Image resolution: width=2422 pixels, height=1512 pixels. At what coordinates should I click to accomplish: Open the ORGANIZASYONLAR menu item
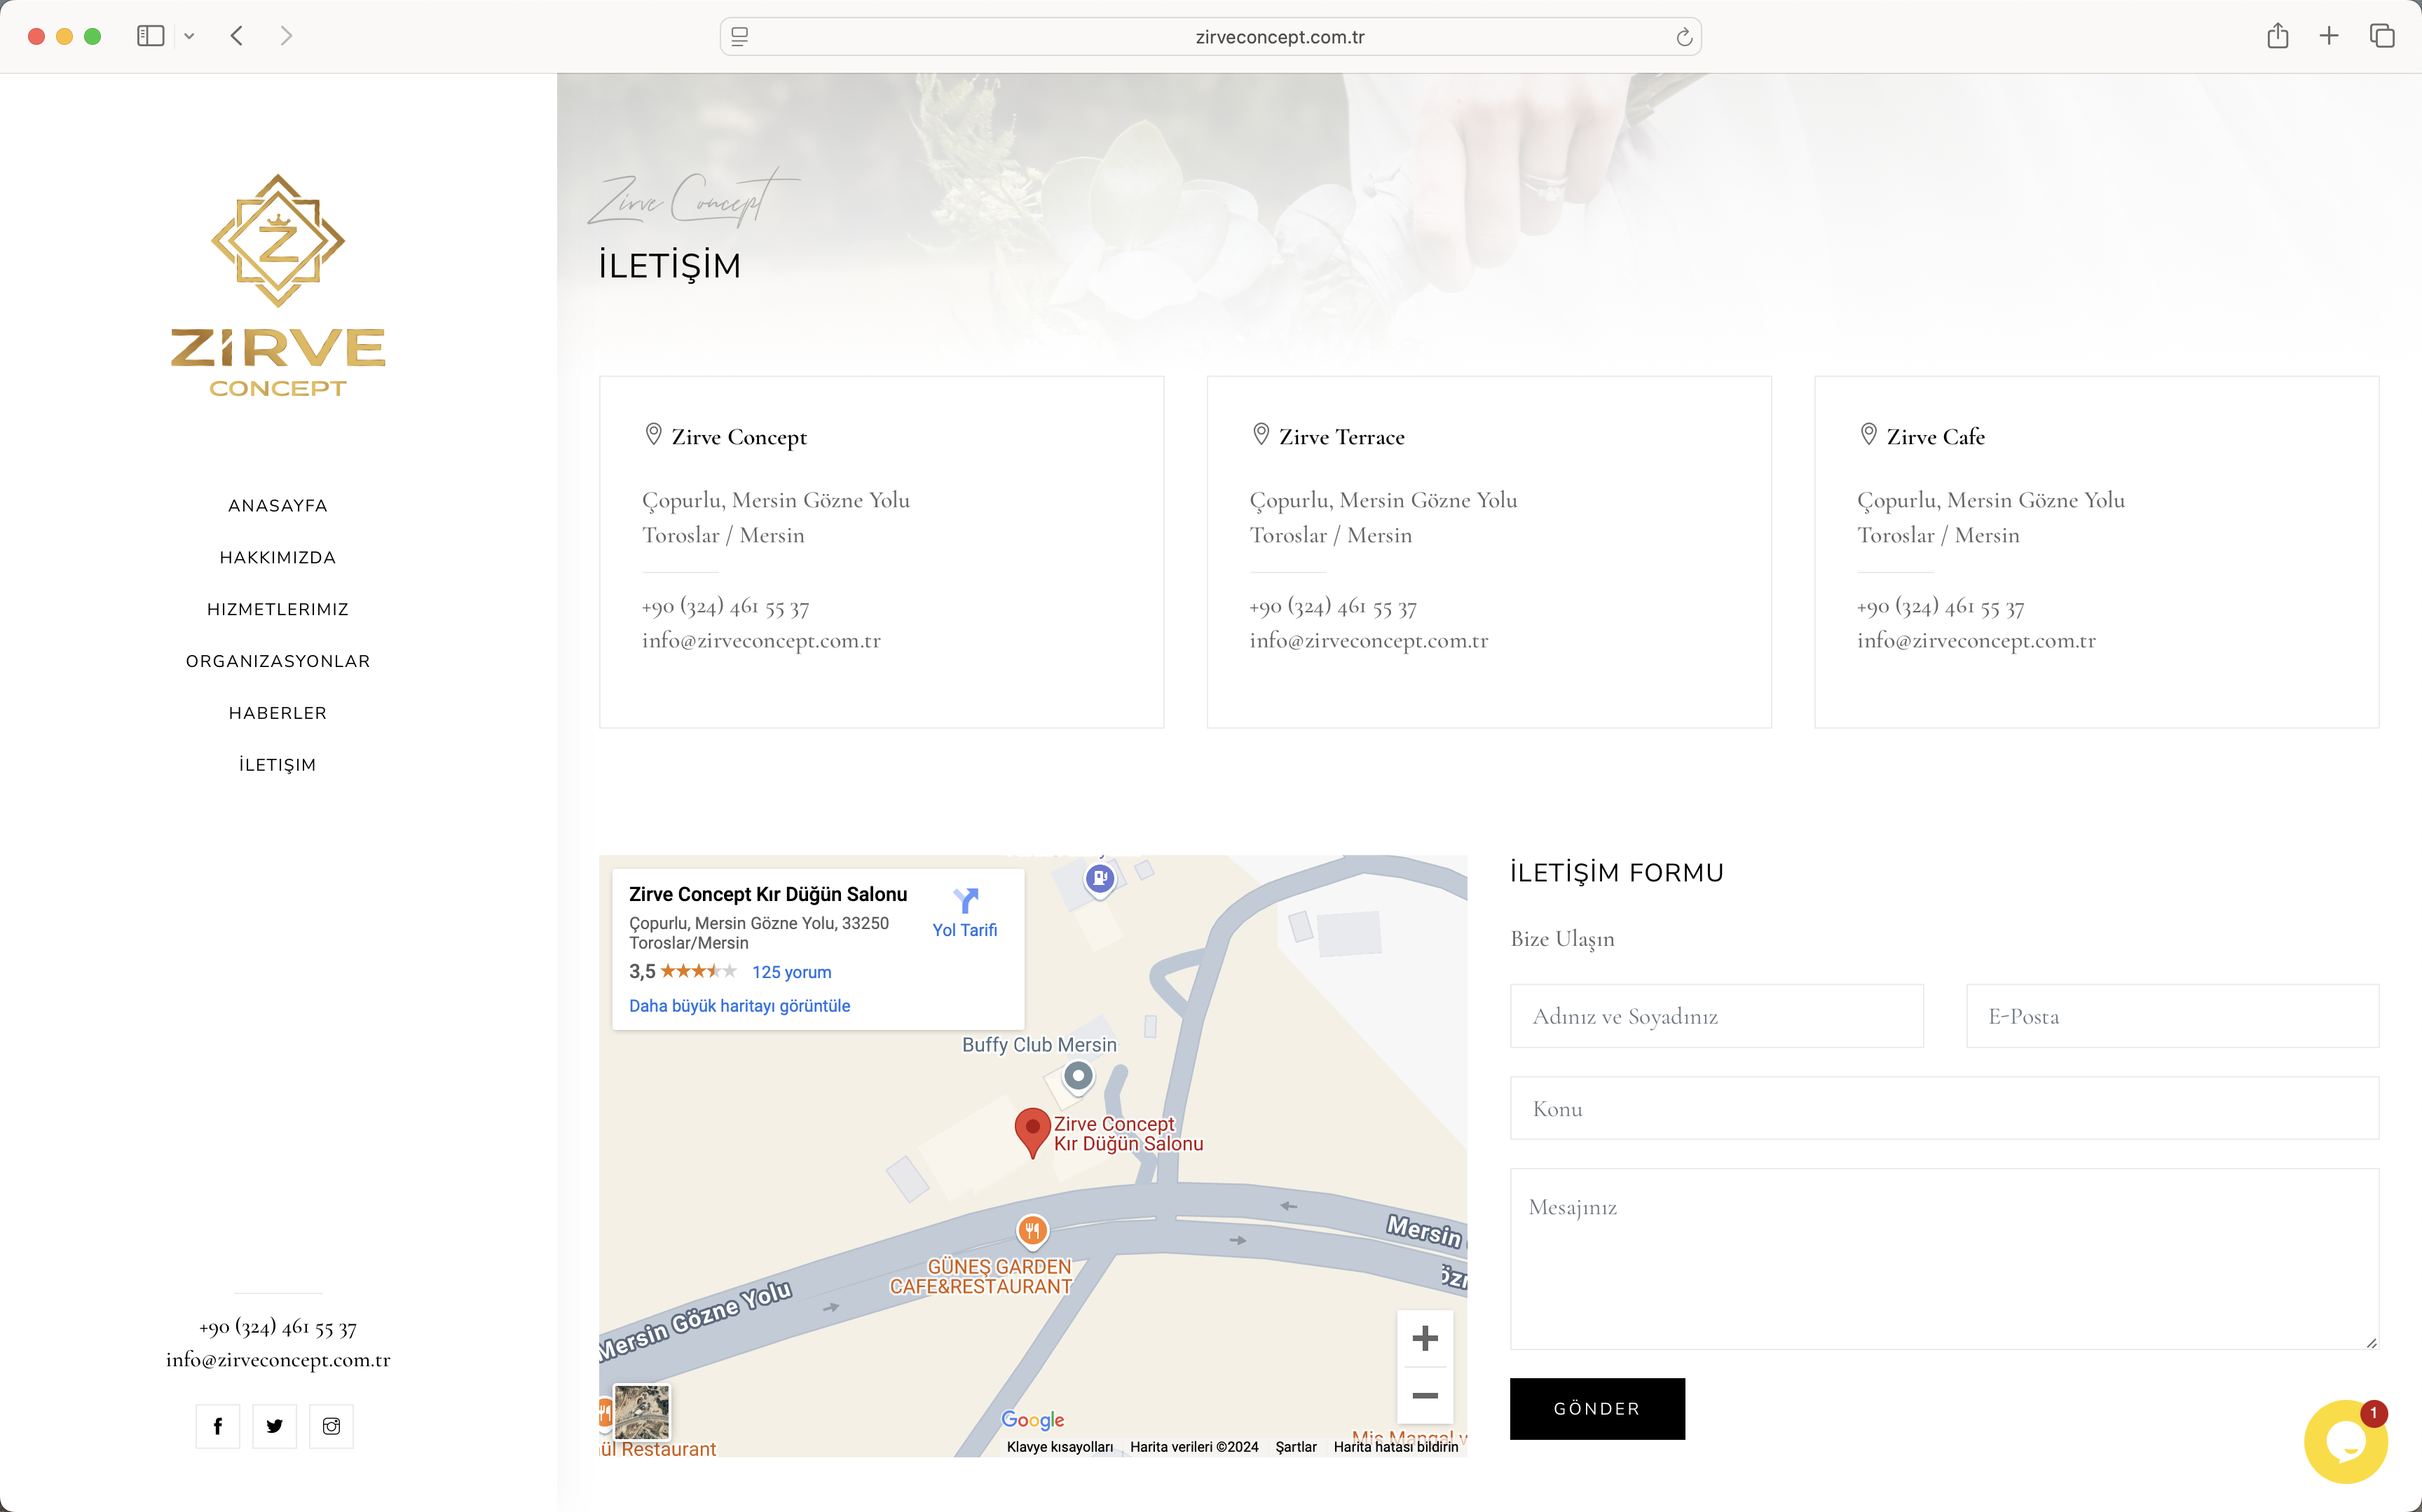coord(278,662)
